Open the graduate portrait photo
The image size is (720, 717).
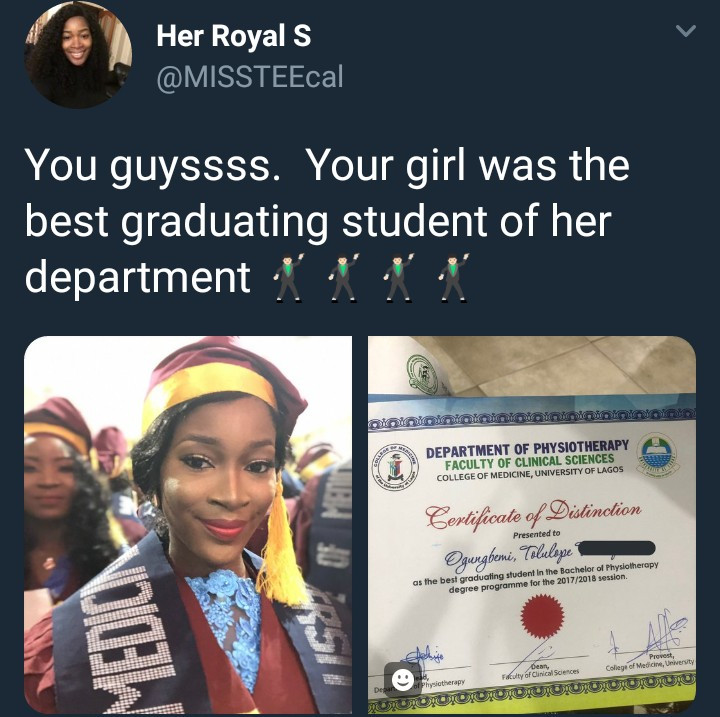click(188, 525)
